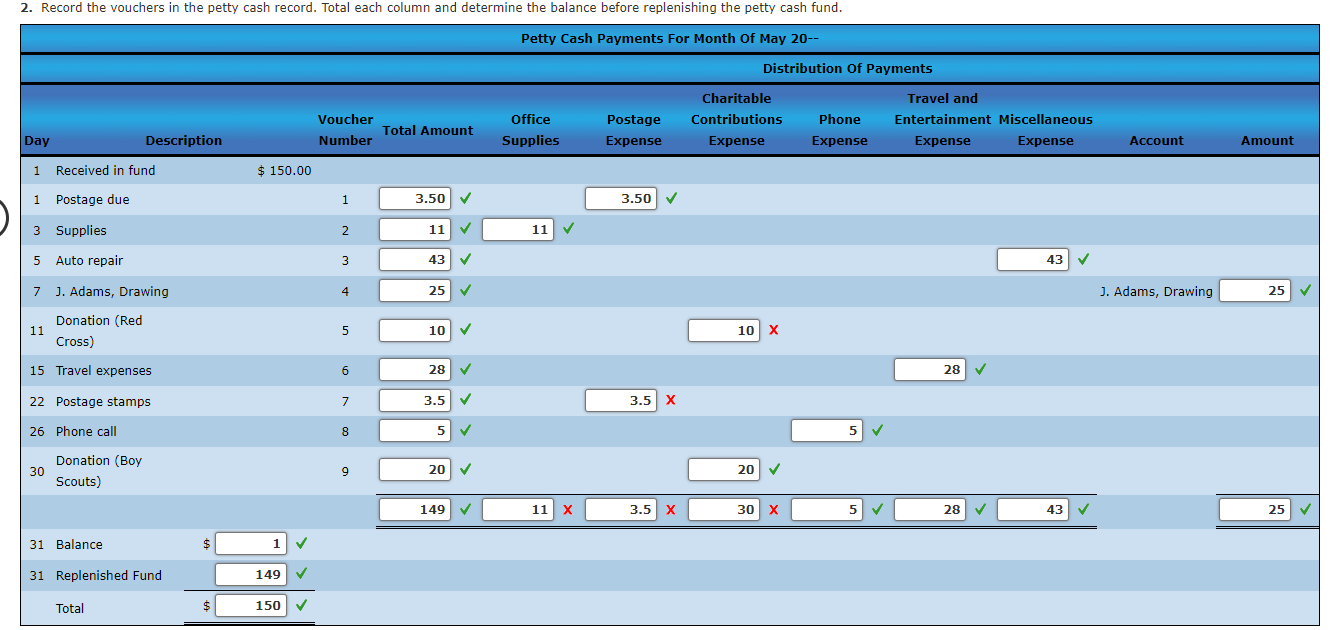Click the green checkmark next to Phone call 5
The image size is (1338, 630).
coord(876,430)
